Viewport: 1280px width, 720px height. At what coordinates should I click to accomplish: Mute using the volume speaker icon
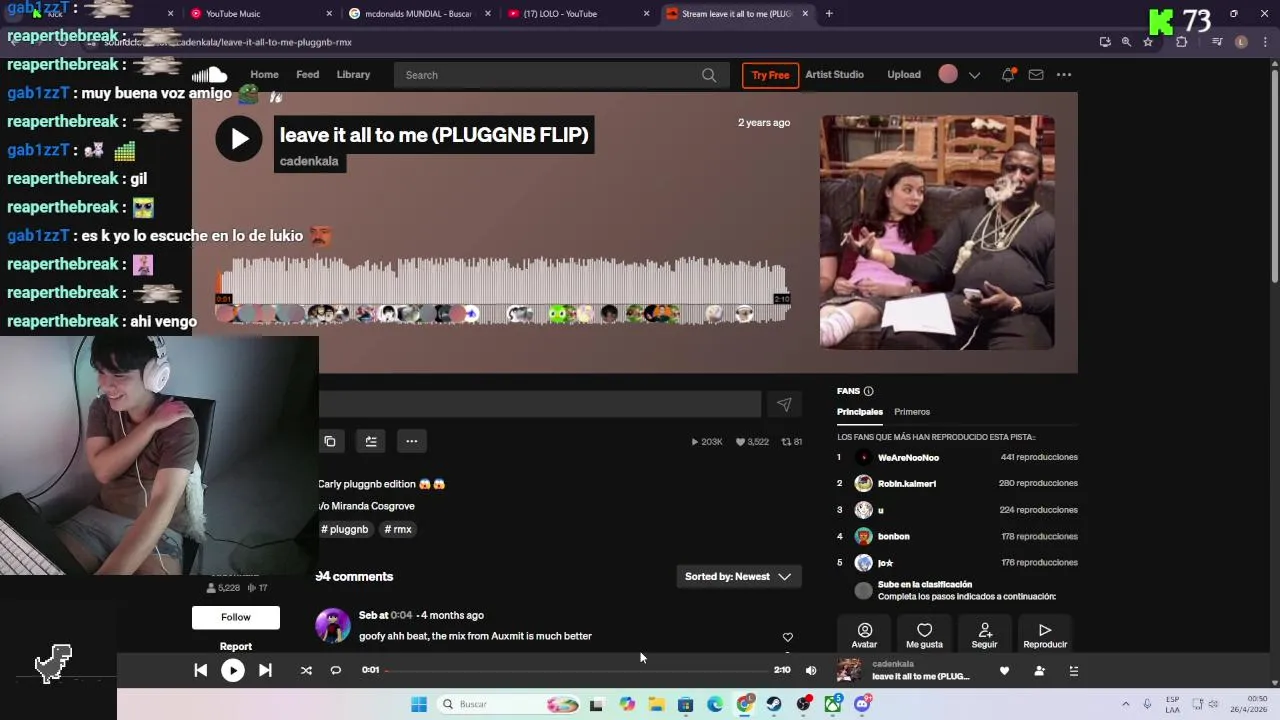[x=811, y=670]
